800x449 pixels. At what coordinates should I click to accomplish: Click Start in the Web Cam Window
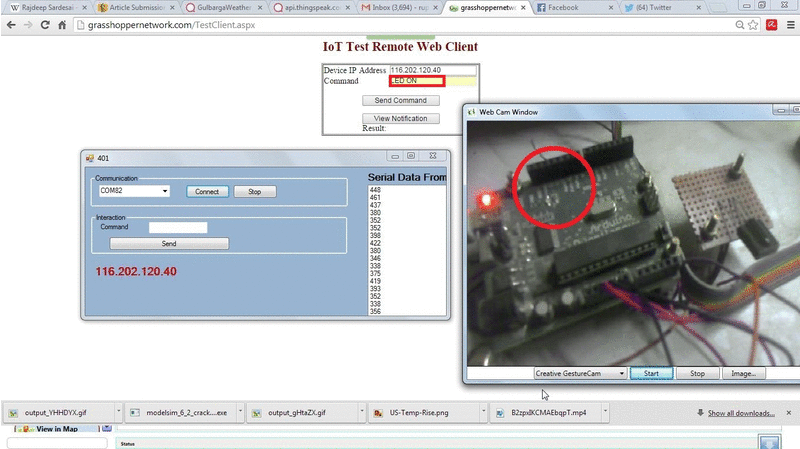pos(650,373)
